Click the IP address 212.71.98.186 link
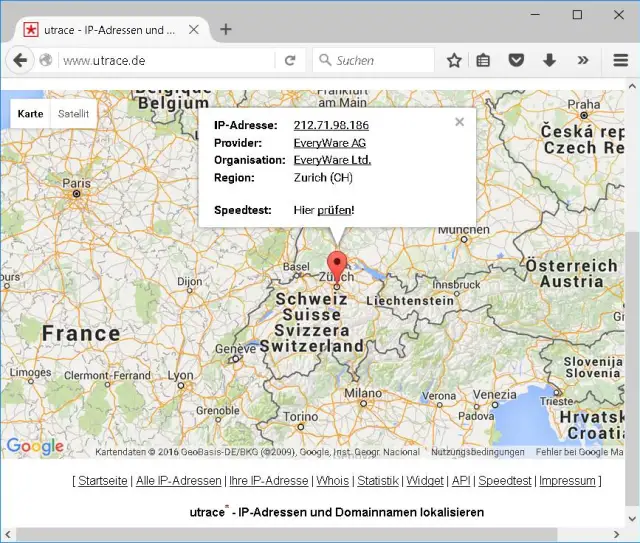This screenshot has width=640, height=543. coord(331,125)
